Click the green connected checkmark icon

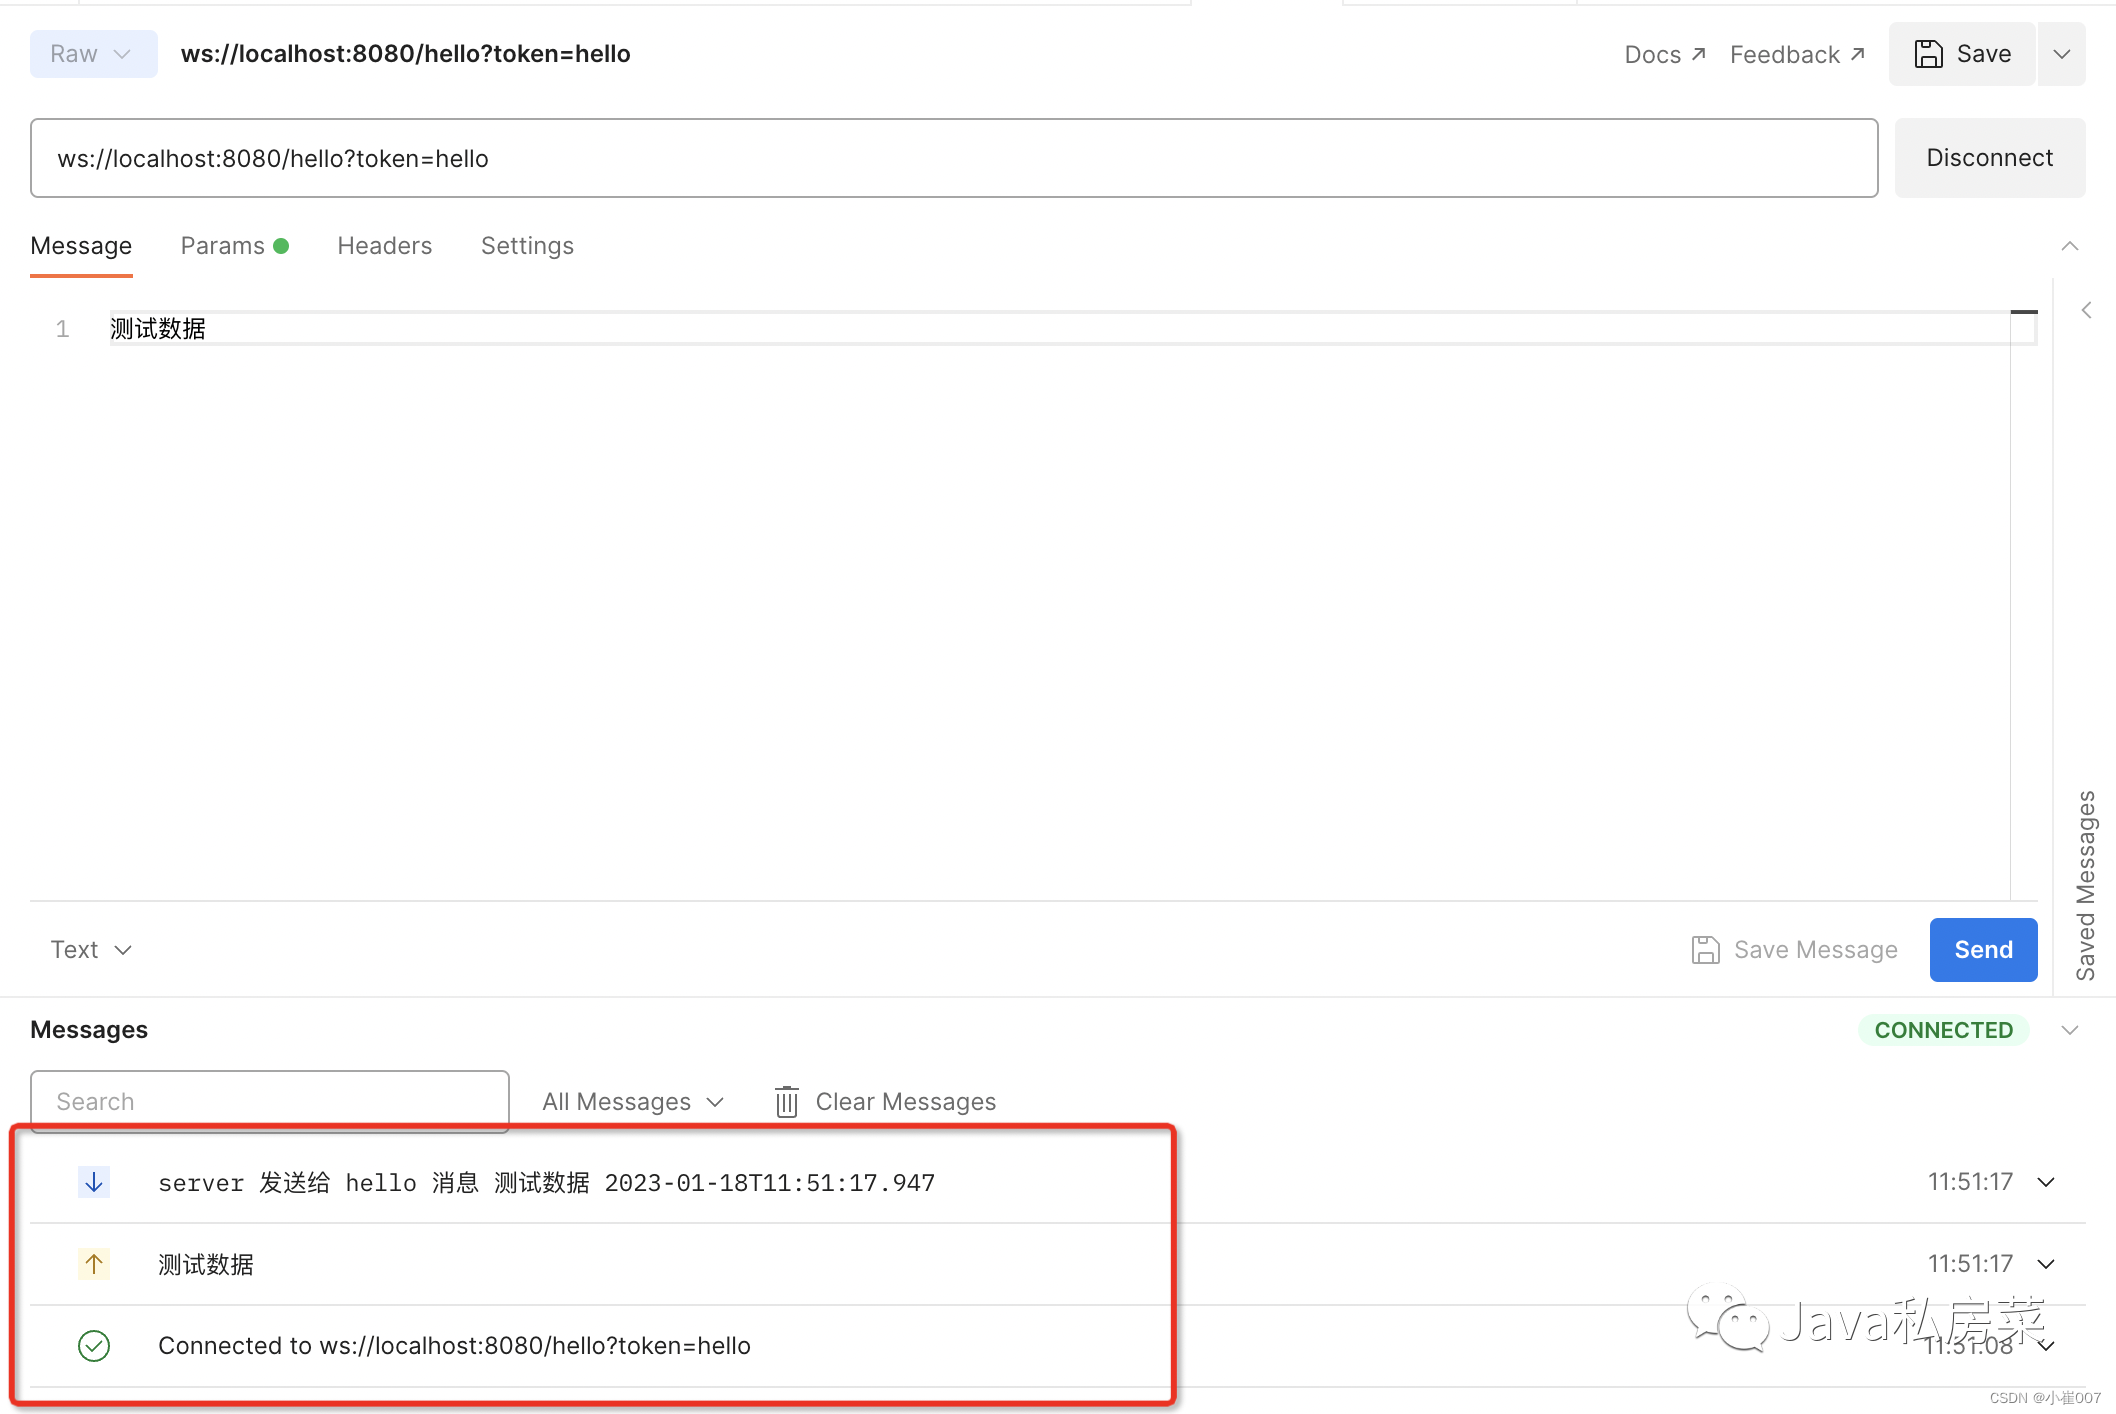[94, 1346]
